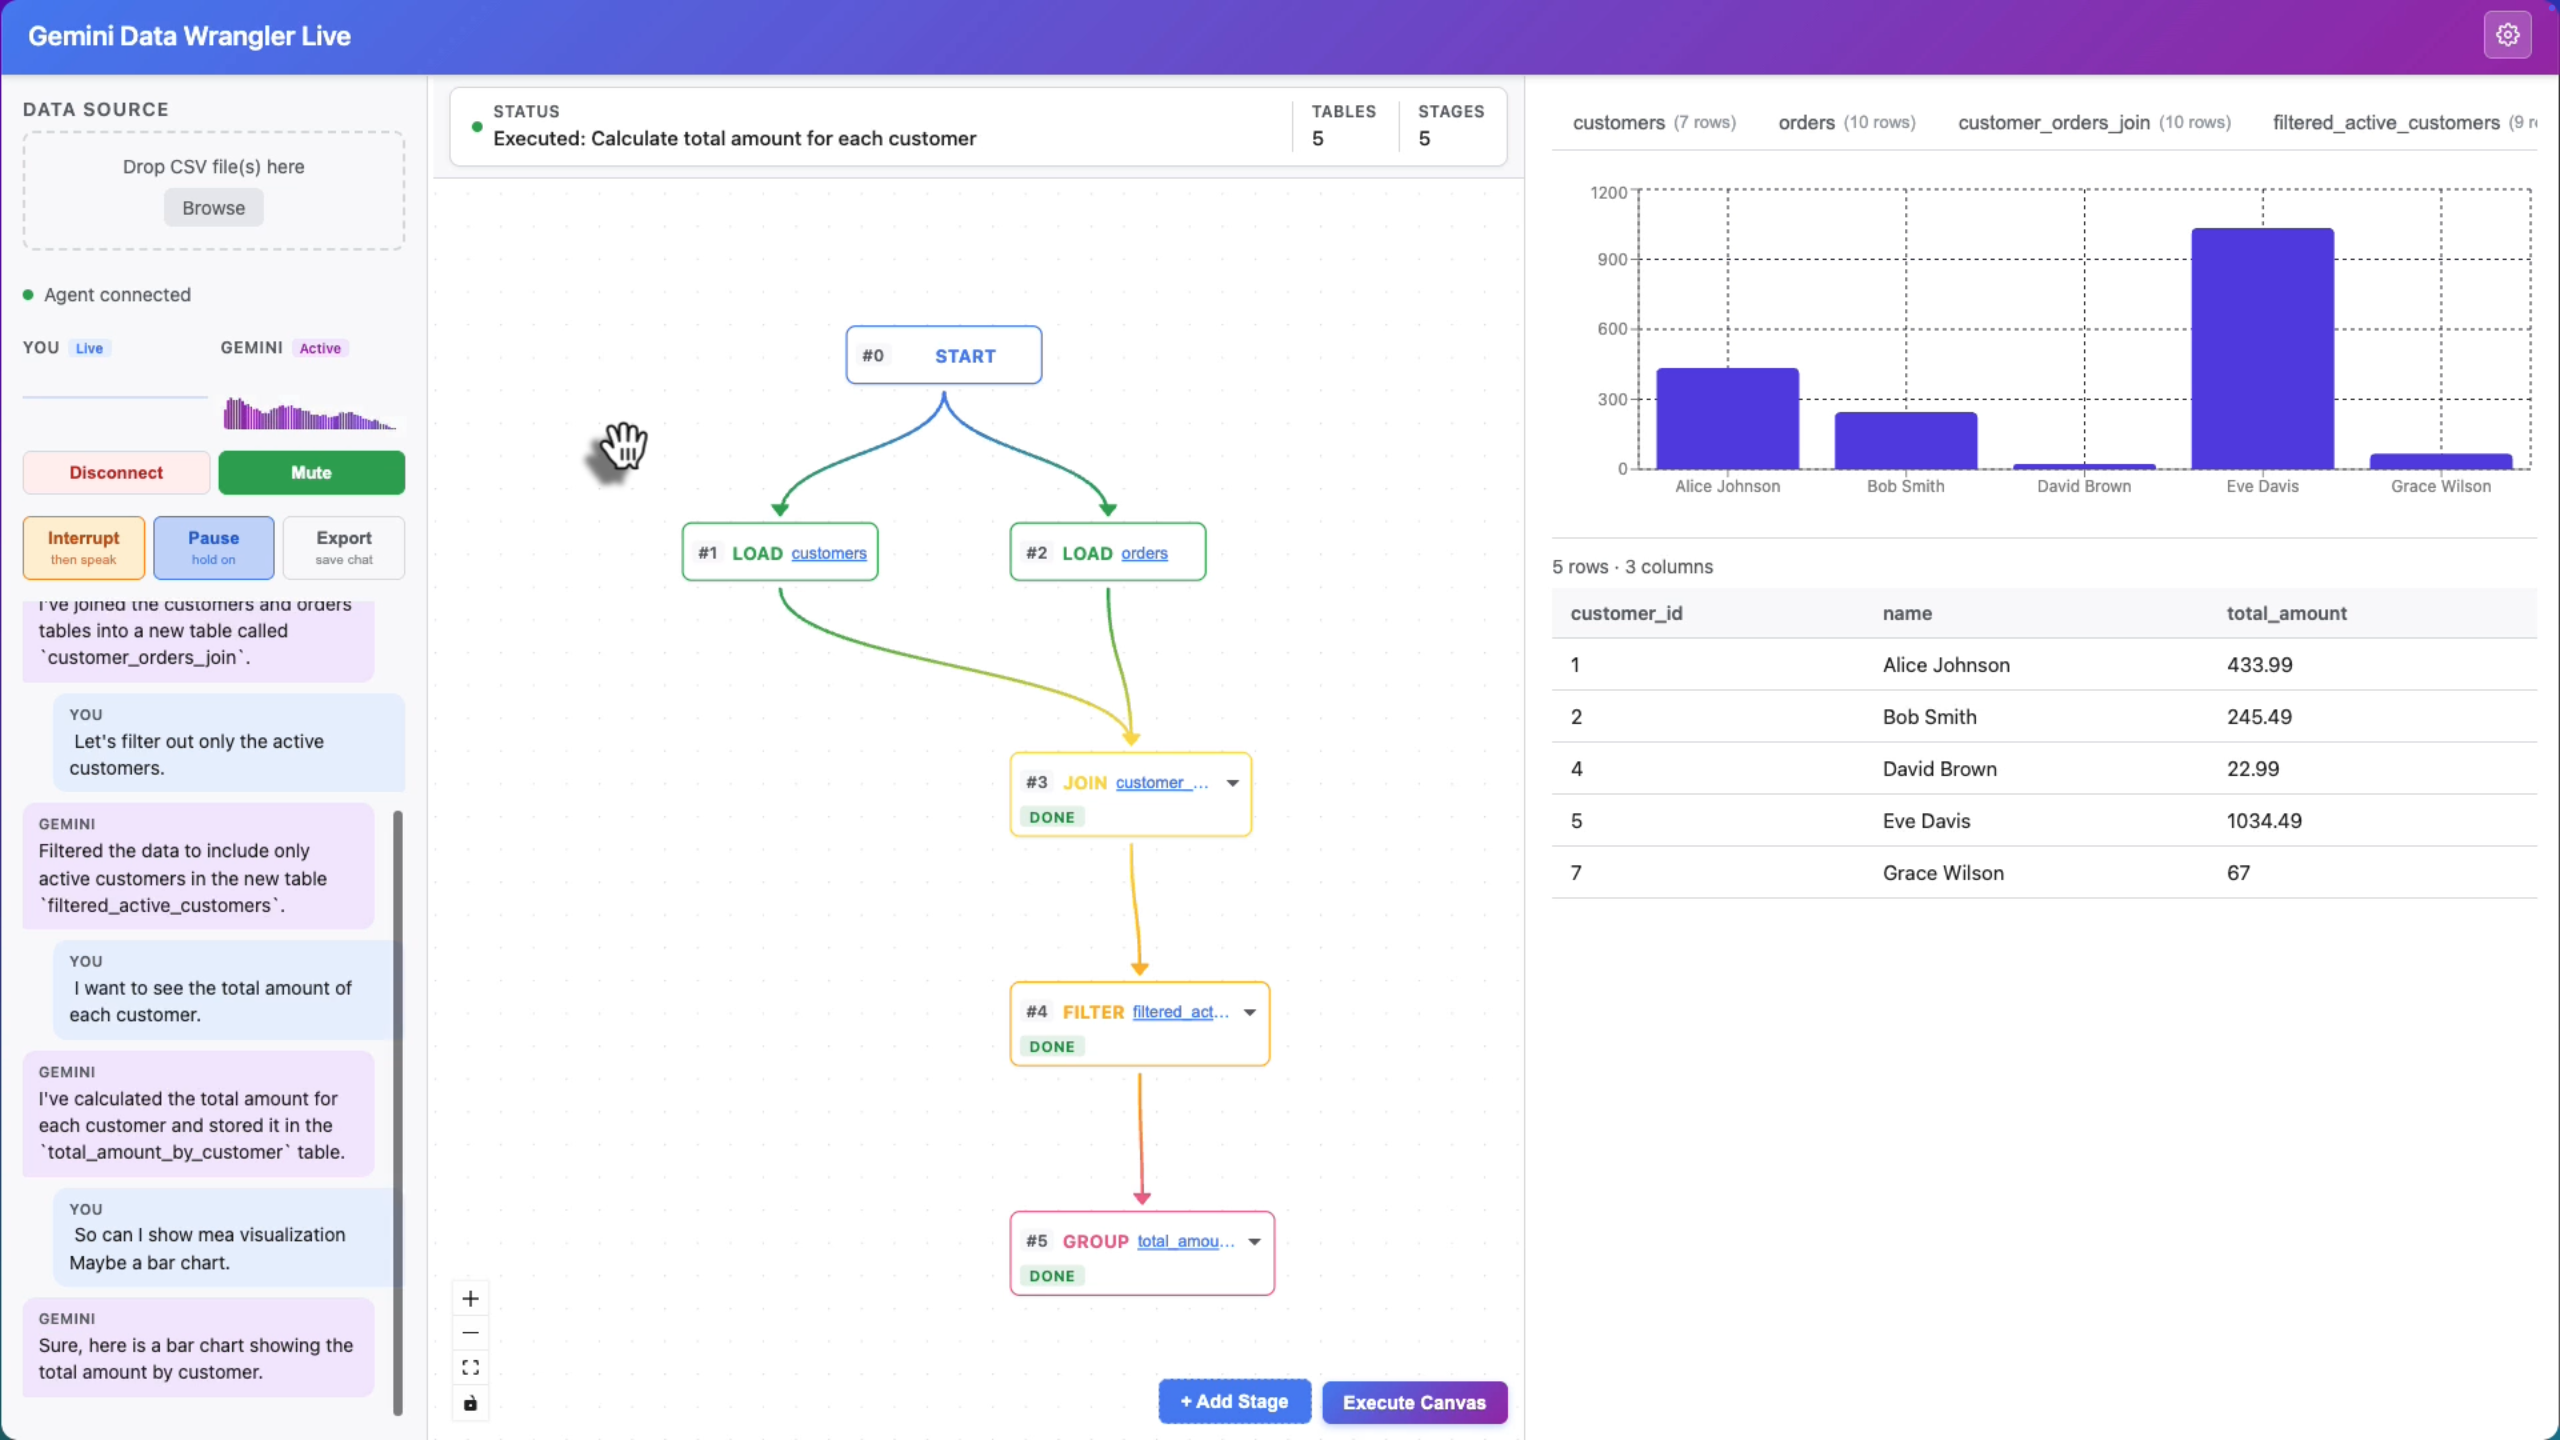Expand the #4 FILTER stage dropdown
The width and height of the screenshot is (2560, 1440).
1250,1012
